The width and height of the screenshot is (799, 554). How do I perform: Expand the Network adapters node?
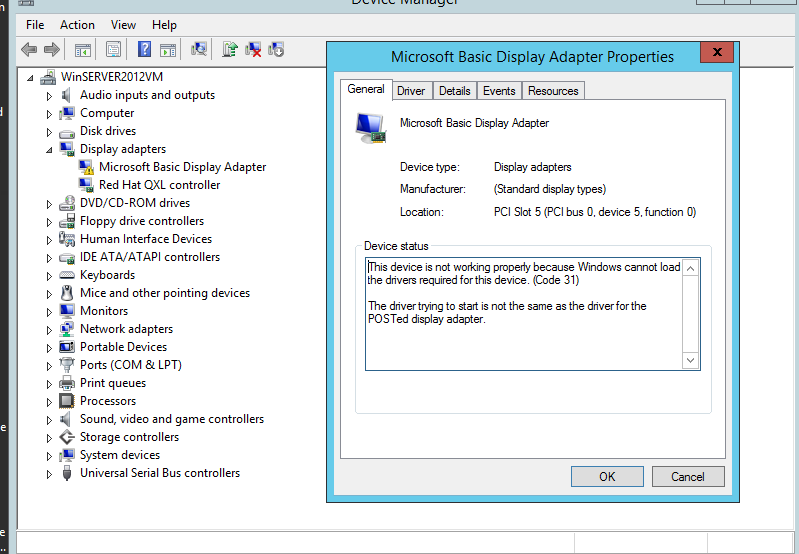tap(49, 330)
